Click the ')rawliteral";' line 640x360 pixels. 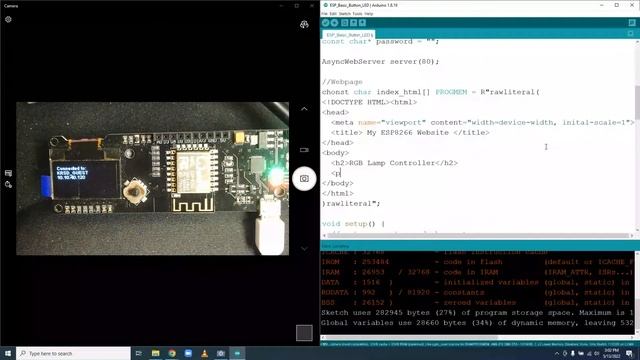(x=351, y=203)
